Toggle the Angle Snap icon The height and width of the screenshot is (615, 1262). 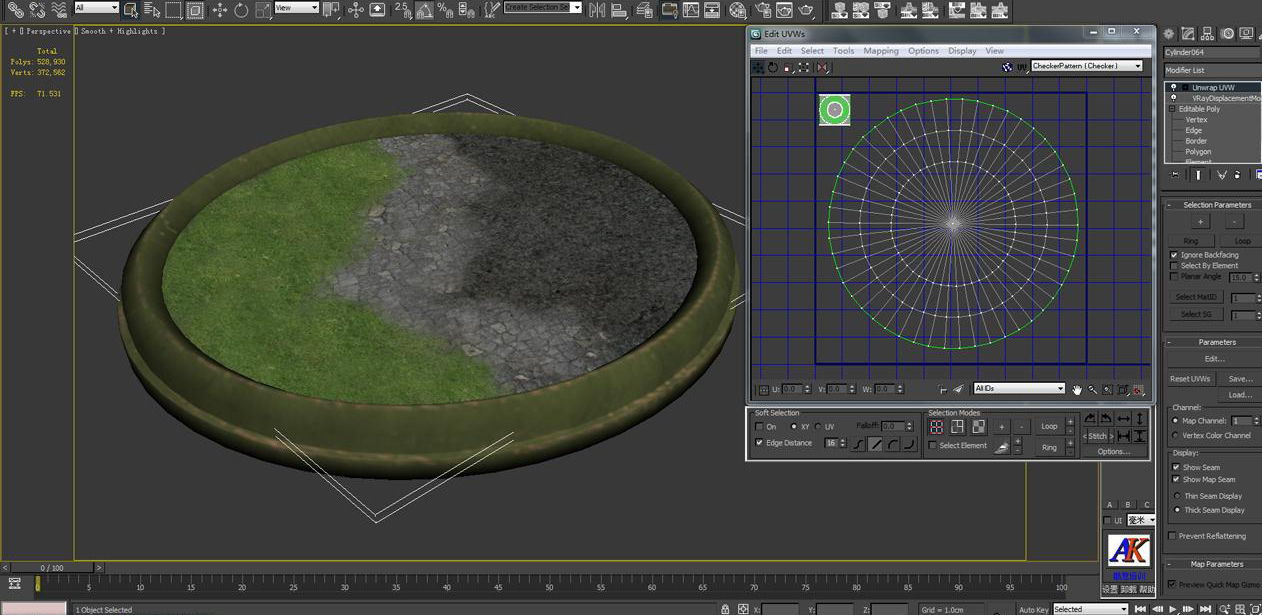point(424,10)
